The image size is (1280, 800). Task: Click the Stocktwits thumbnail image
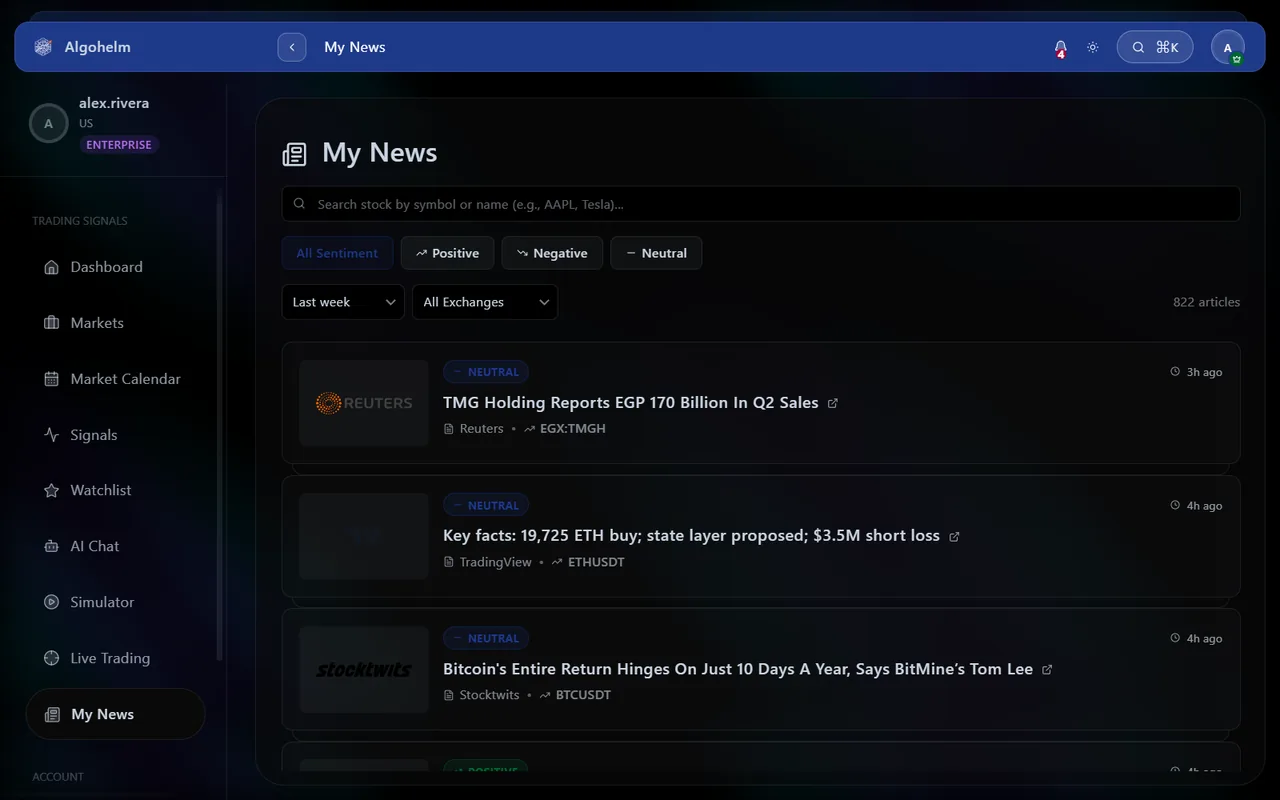click(364, 670)
